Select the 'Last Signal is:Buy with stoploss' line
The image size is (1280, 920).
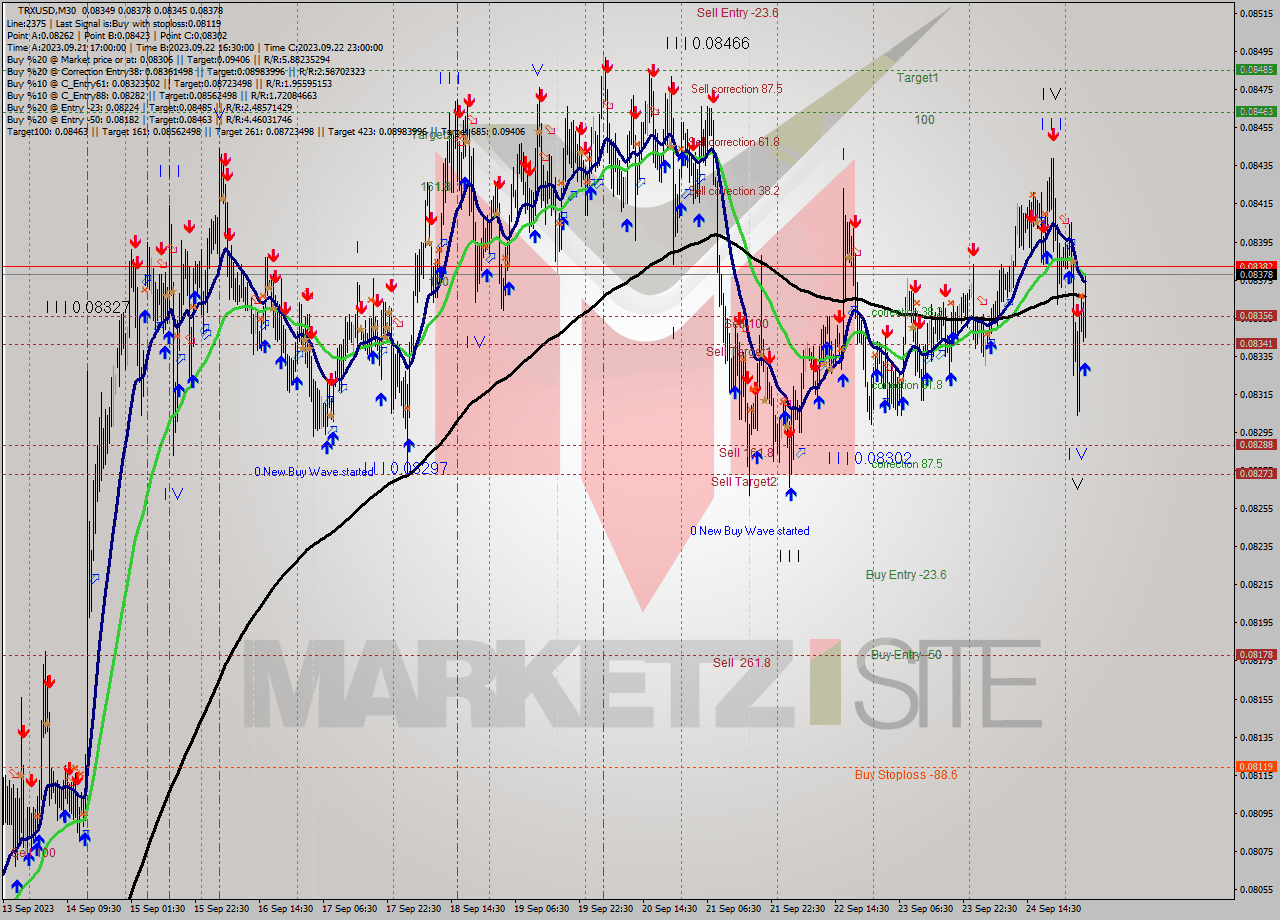click(138, 23)
